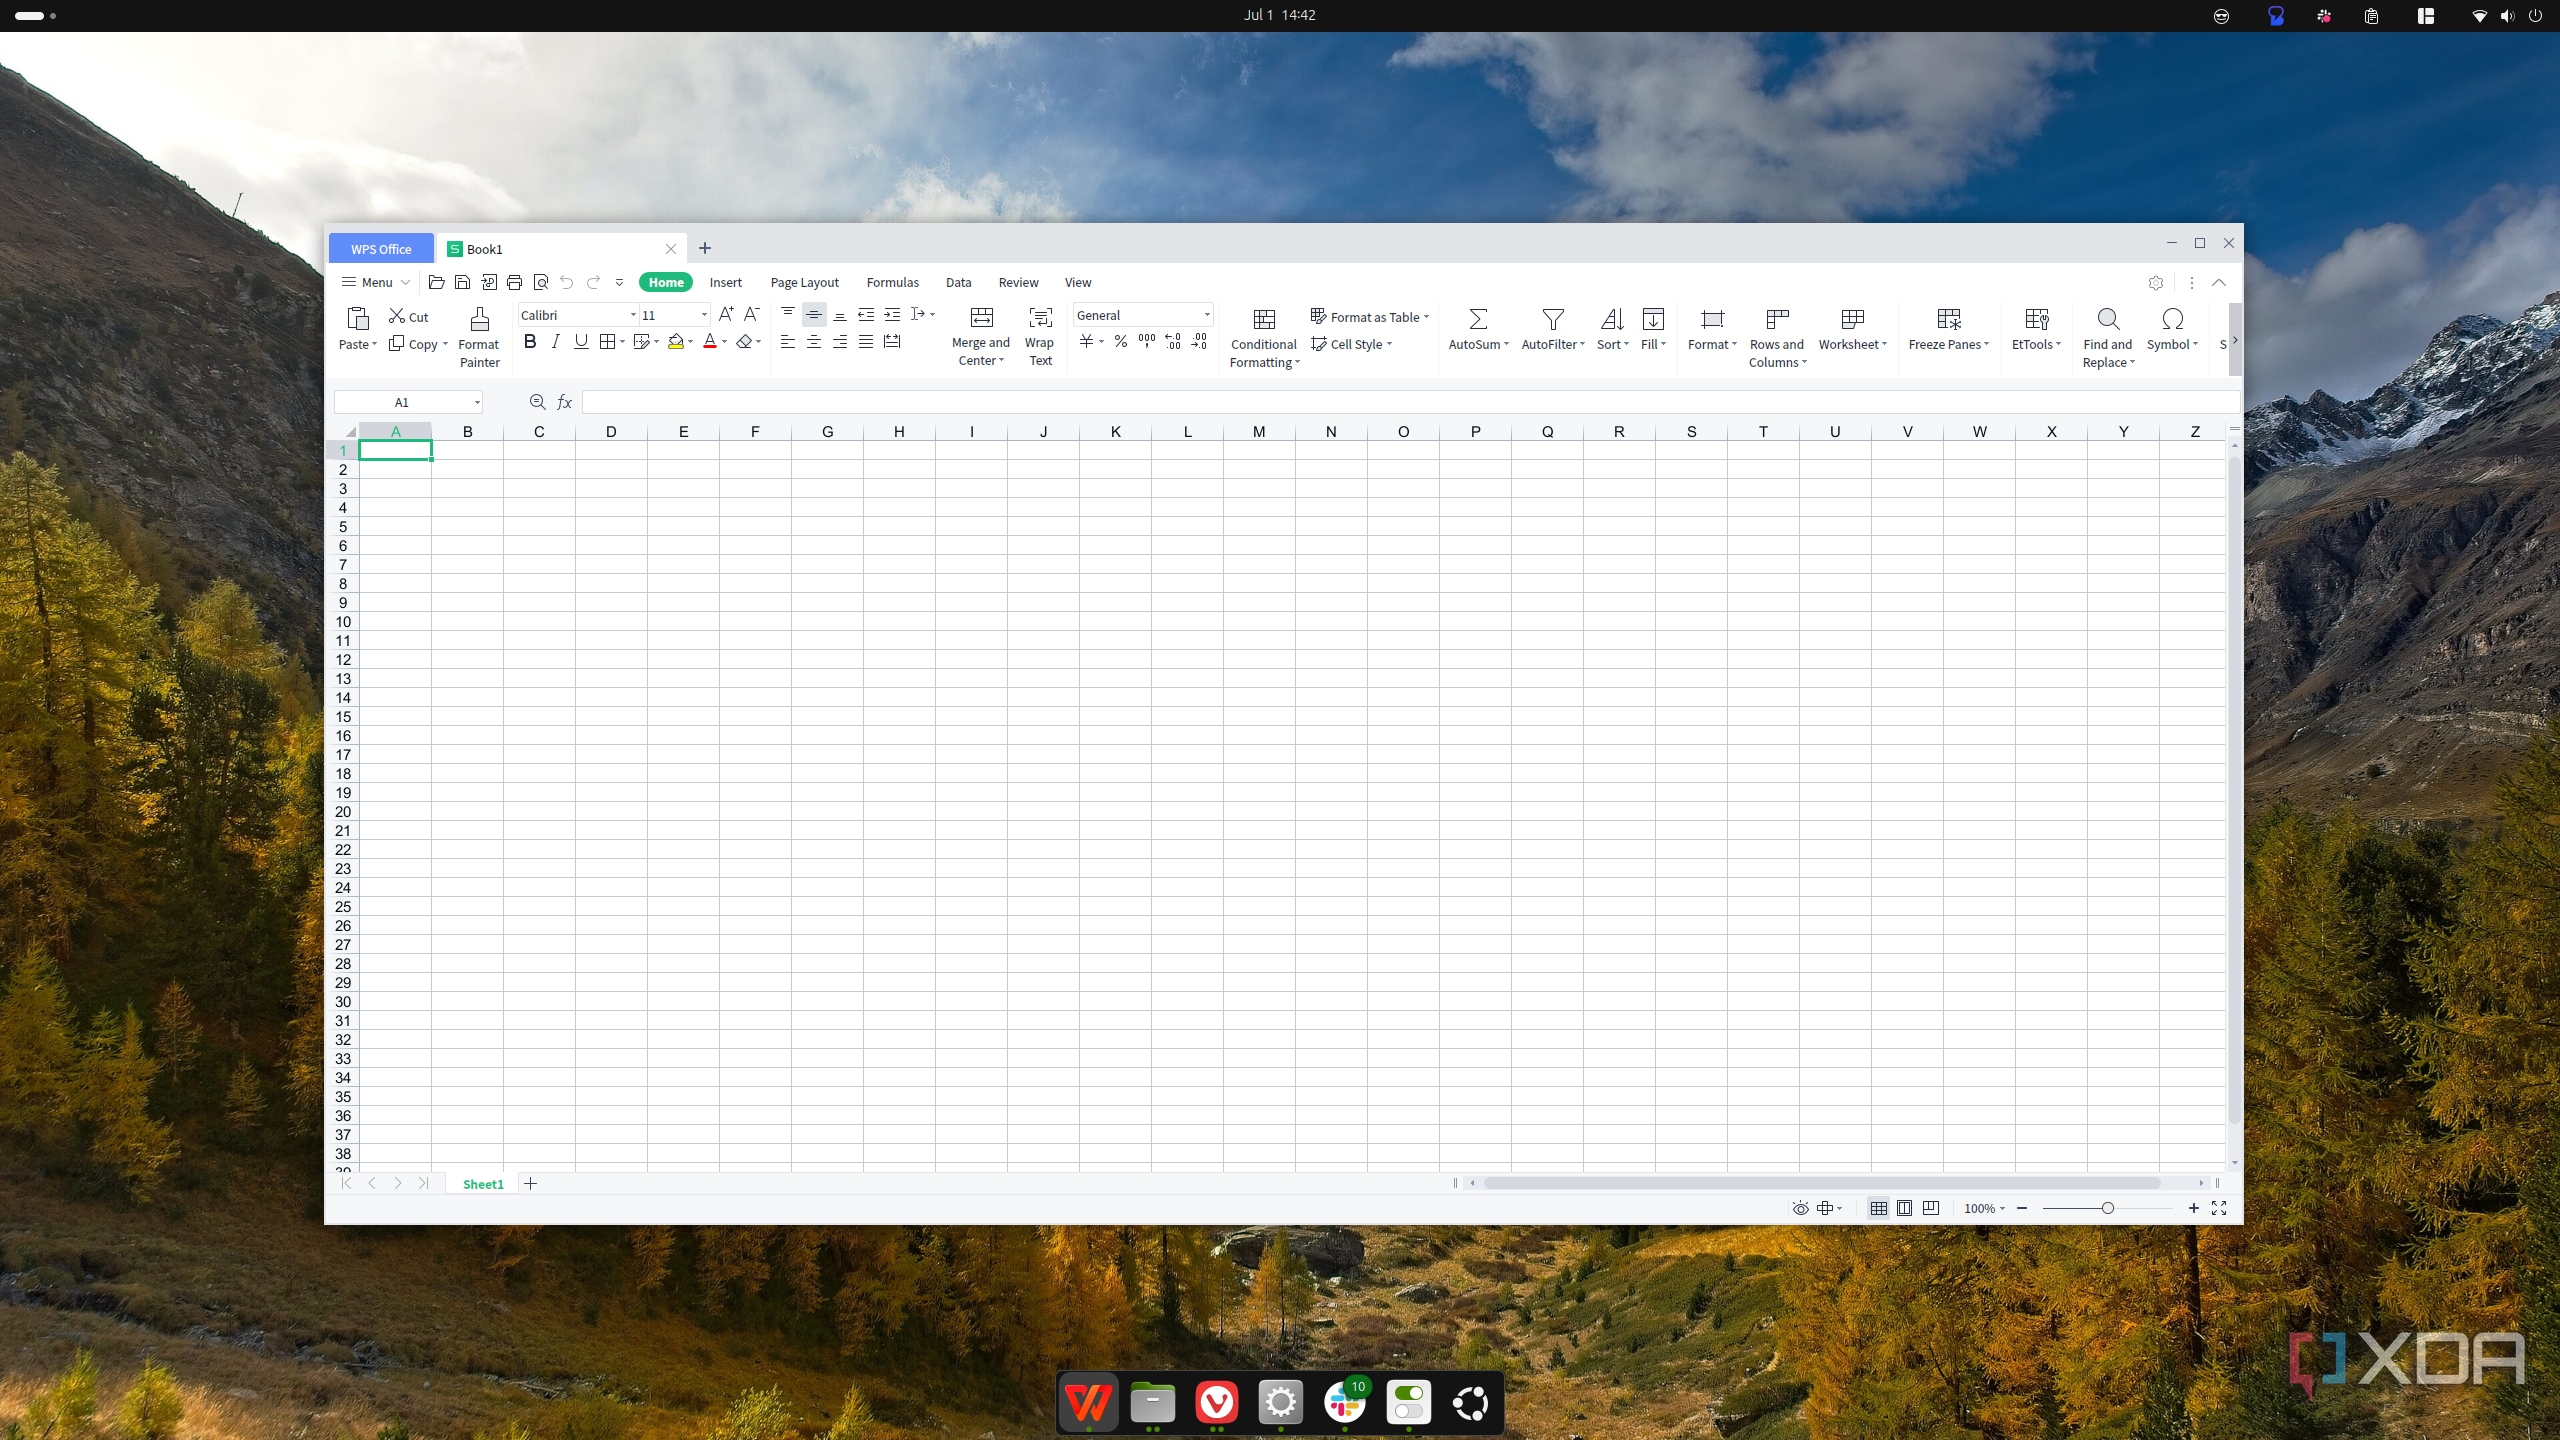Click the zoom slider handle
This screenshot has height=1440, width=2560.
(2107, 1208)
